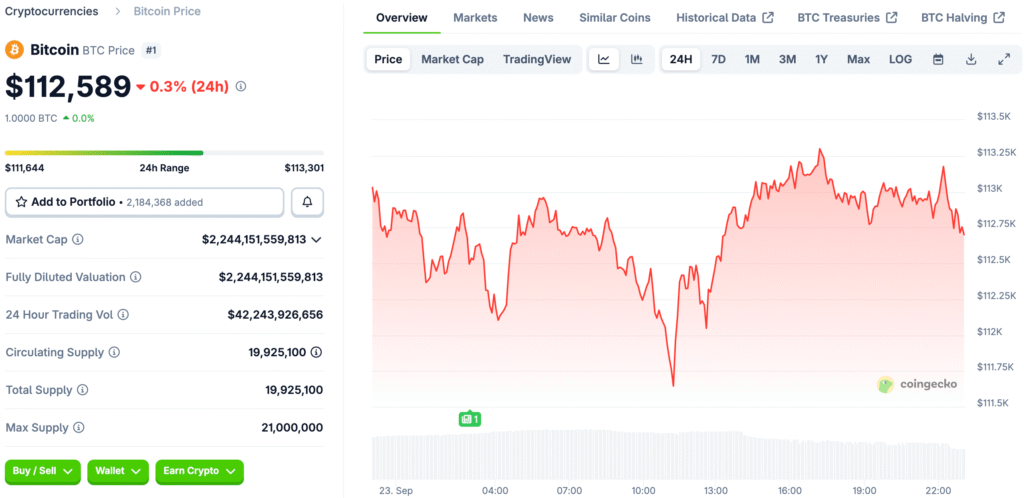Image resolution: width=1024 pixels, height=498 pixels.
Task: Click info icon beside 19,925,100 circulating value
Action: (x=317, y=352)
